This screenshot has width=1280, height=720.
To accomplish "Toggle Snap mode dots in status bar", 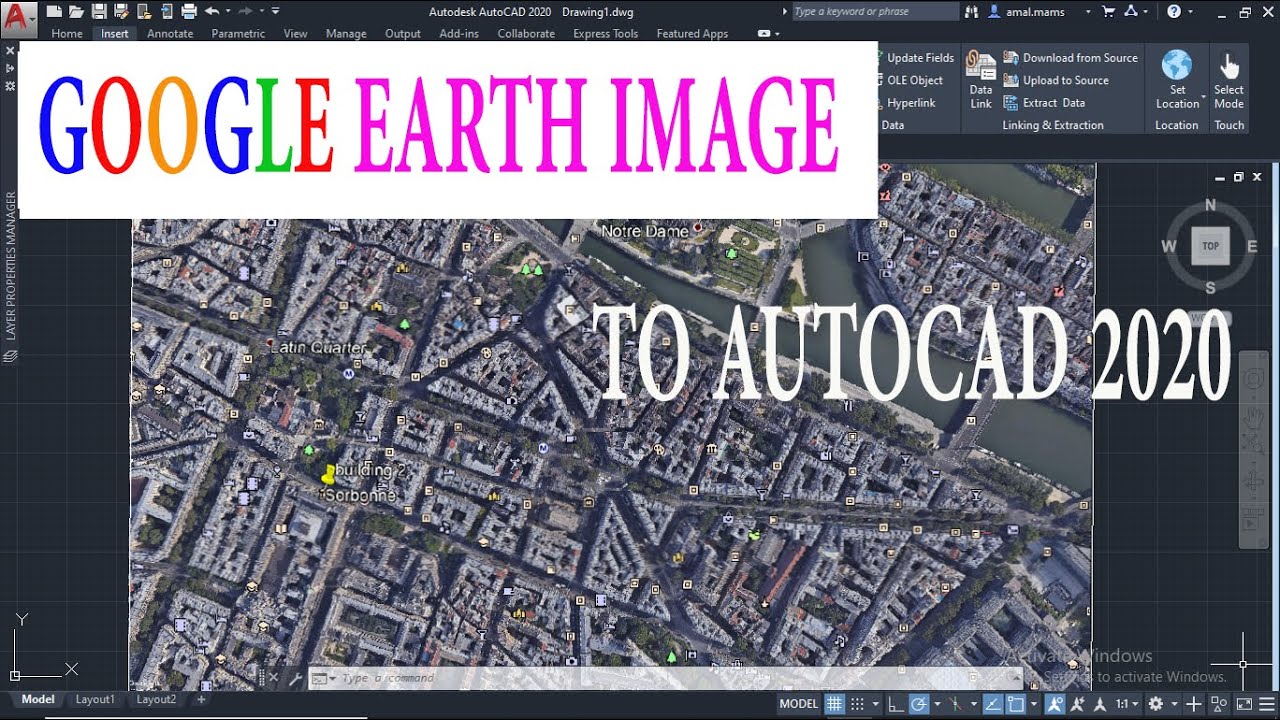I will 857,704.
